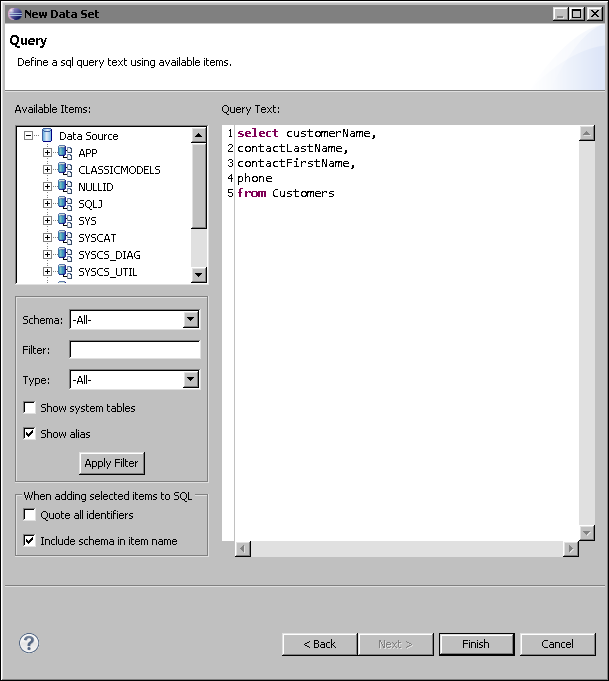Click query text scroll right arrow
Viewport: 609px width, 681px height.
[x=571, y=549]
